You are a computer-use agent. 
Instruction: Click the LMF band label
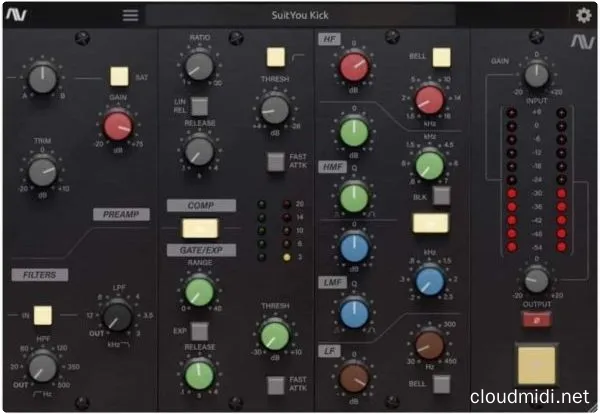333,282
